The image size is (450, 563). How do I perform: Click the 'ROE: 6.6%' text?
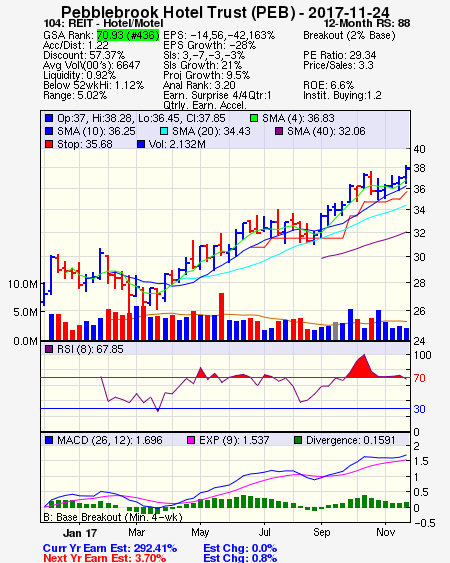point(329,85)
